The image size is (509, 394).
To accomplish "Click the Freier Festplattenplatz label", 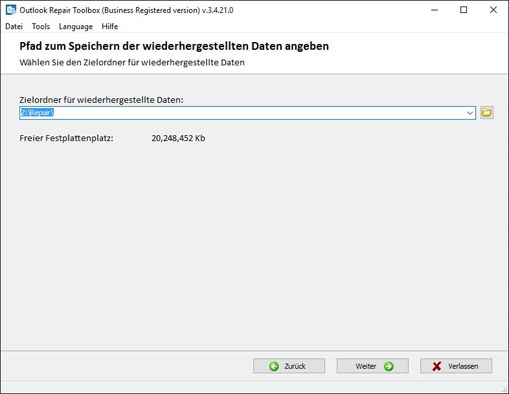I will point(66,138).
